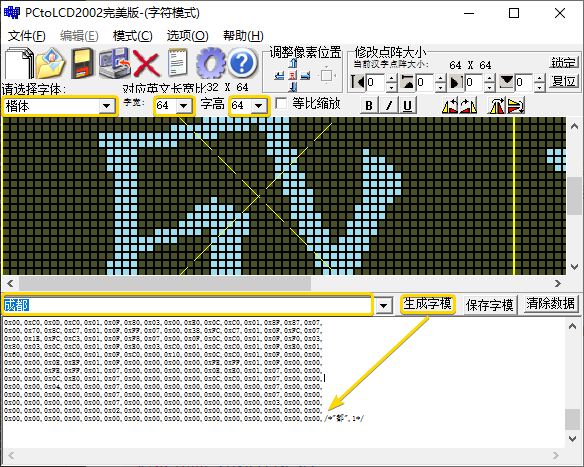
Task: Open options with the blue gear icon
Action: 211,63
